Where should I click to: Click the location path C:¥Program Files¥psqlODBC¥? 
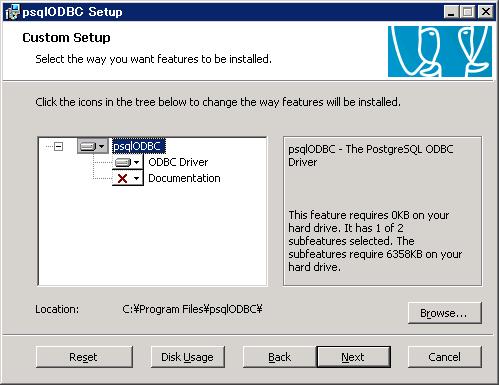pyautogui.click(x=192, y=309)
